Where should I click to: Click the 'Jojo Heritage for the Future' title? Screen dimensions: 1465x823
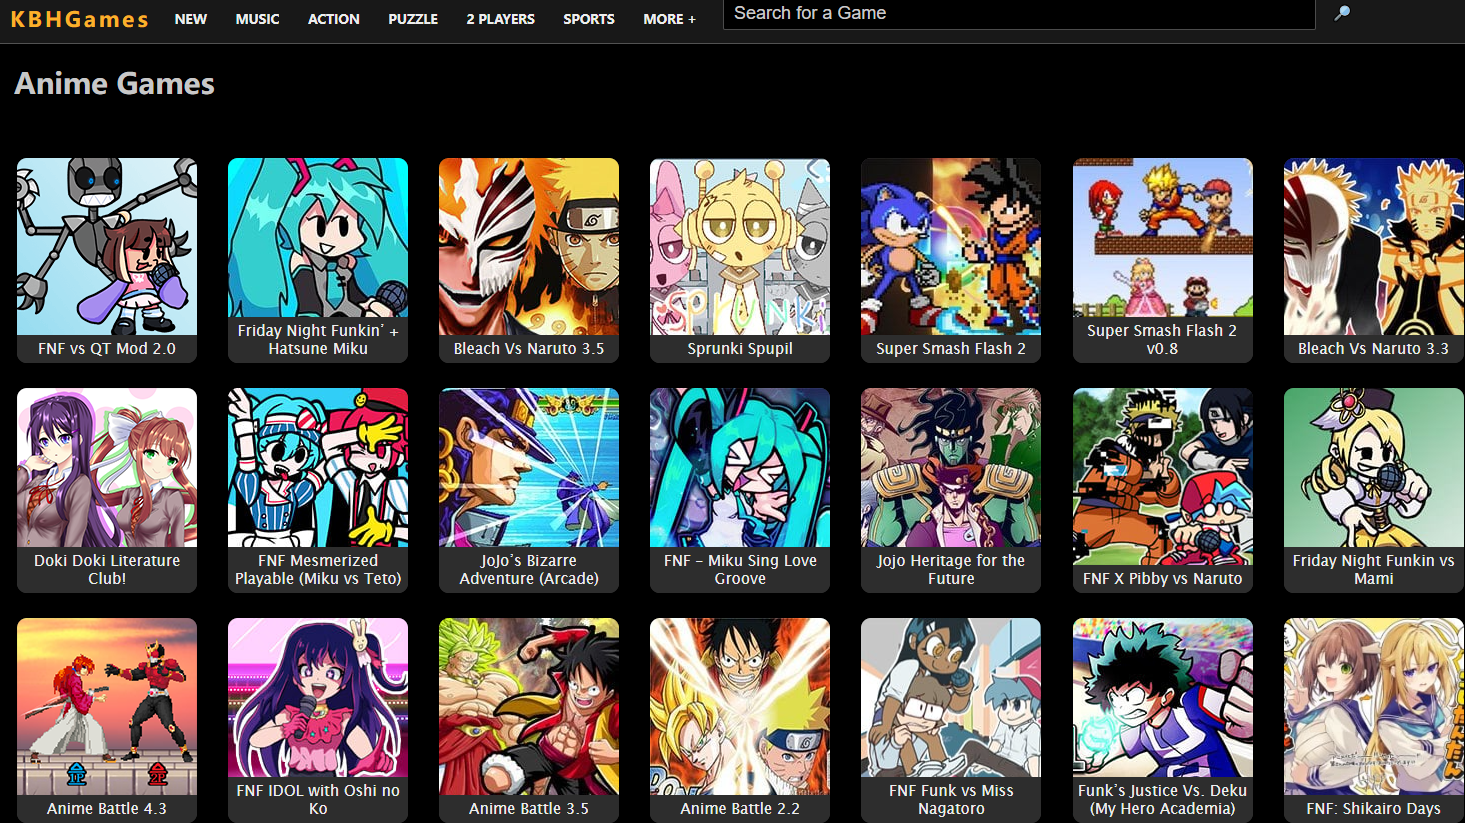tap(951, 570)
